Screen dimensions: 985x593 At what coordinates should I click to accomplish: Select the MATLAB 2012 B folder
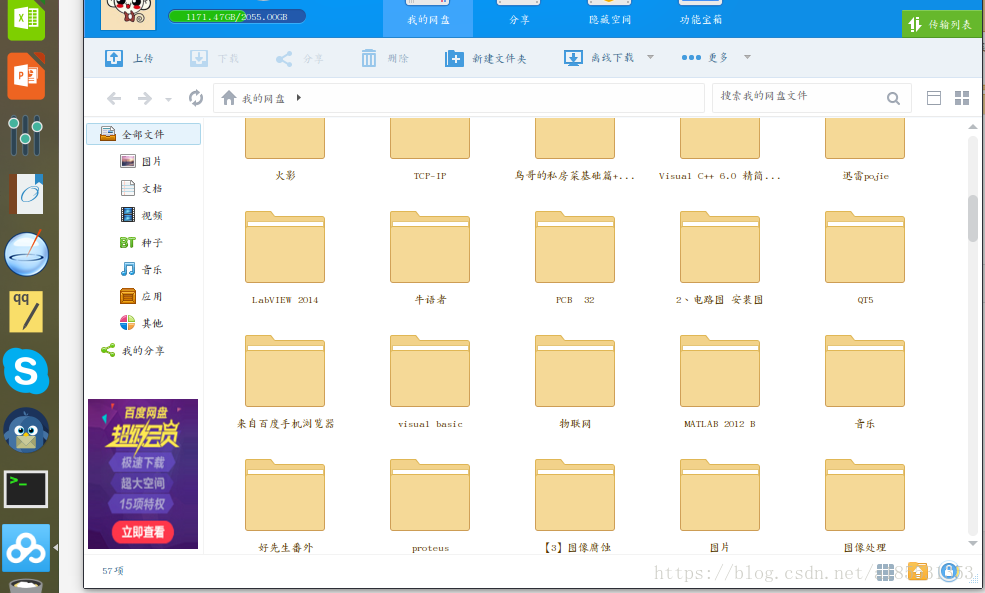coord(720,372)
